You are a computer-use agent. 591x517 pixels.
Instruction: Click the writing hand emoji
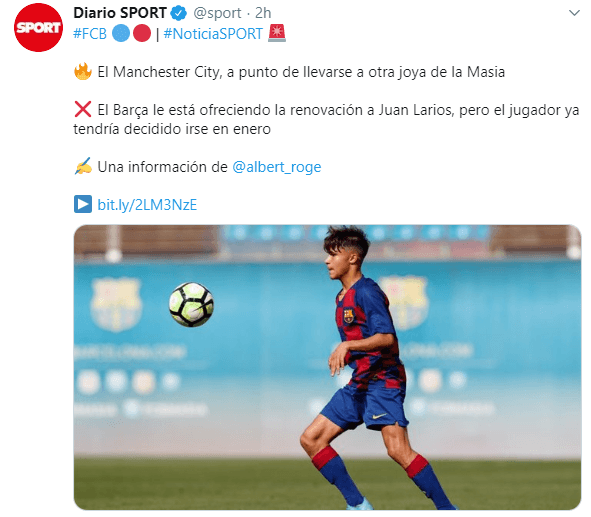pyautogui.click(x=83, y=166)
